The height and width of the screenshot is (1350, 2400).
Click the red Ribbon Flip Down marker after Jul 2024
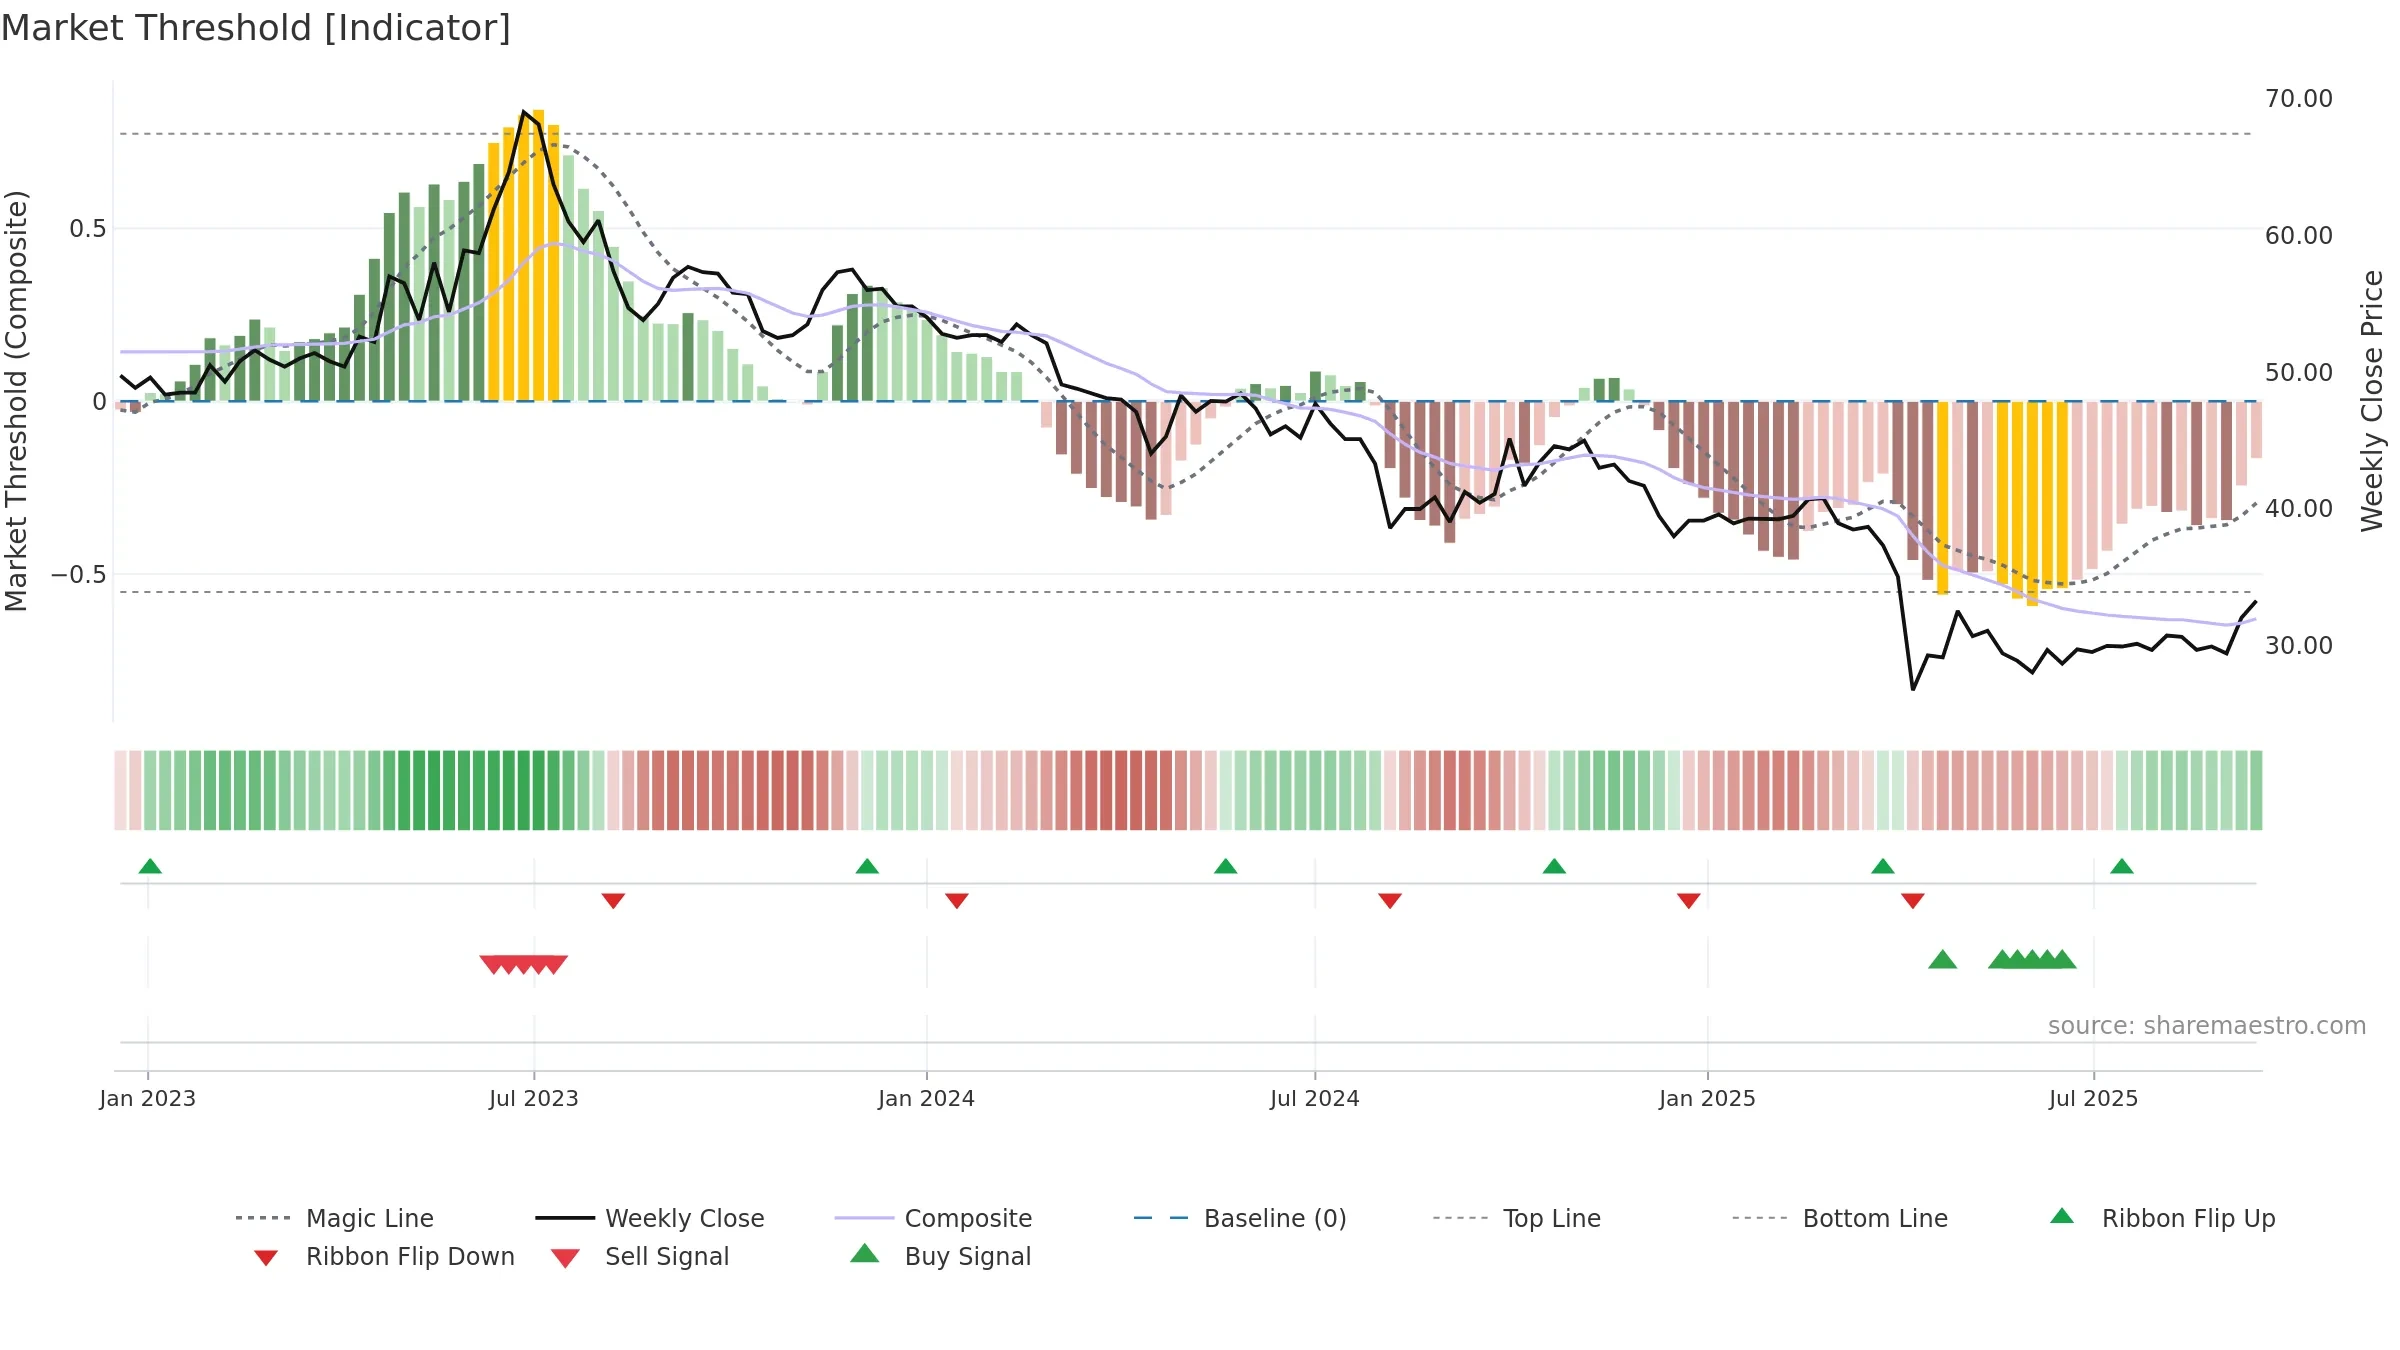point(1390,901)
